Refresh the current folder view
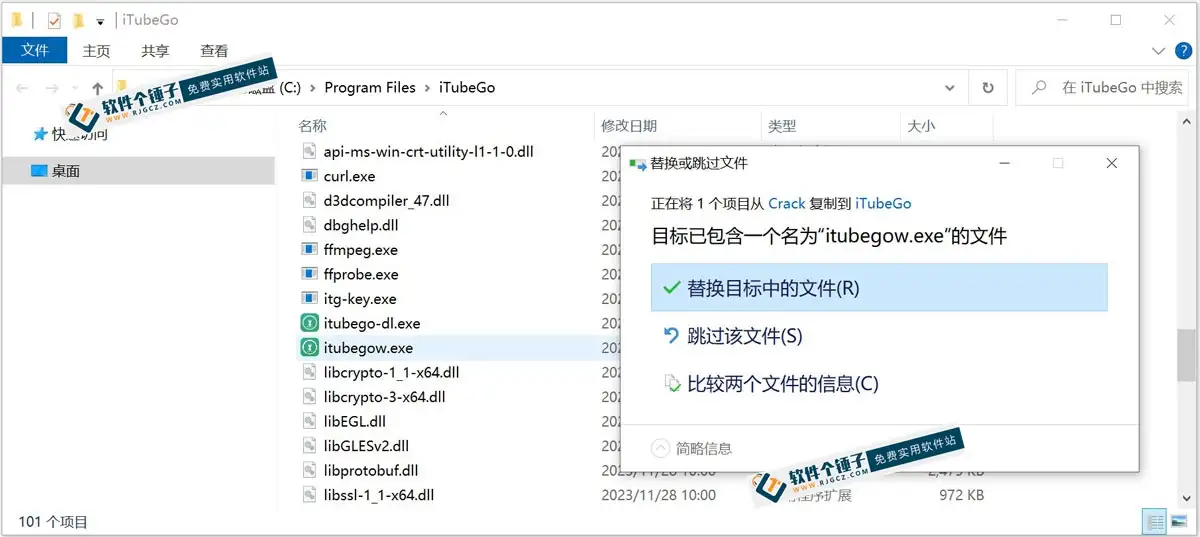 (x=988, y=88)
